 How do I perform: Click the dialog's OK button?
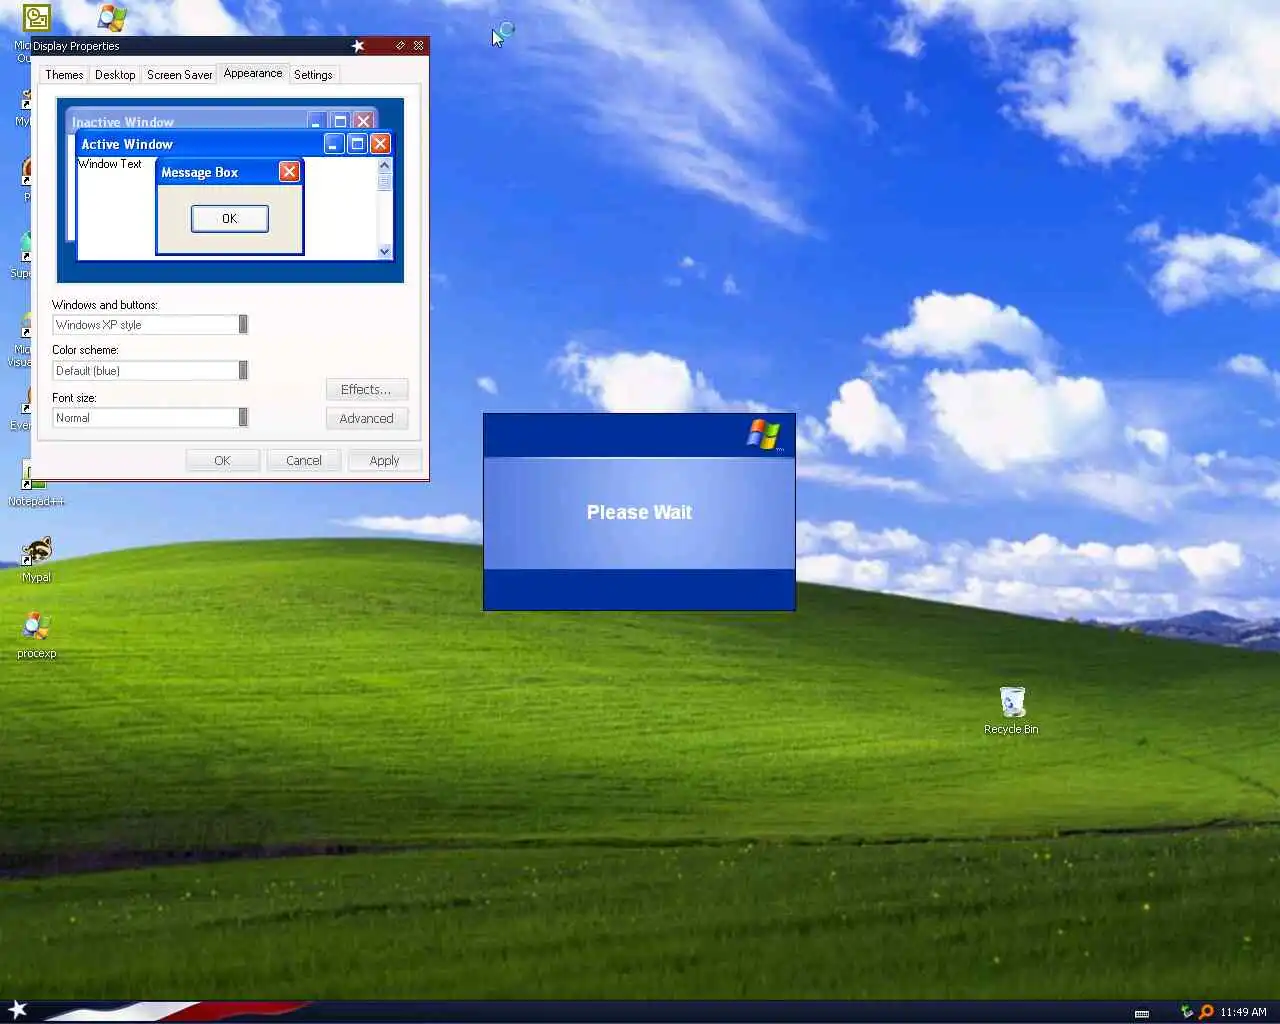coord(222,461)
